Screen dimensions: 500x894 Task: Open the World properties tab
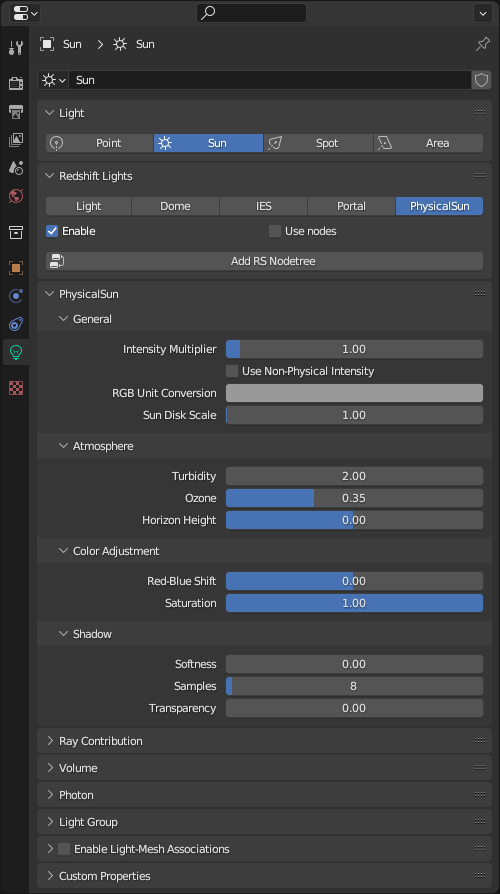click(x=15, y=196)
